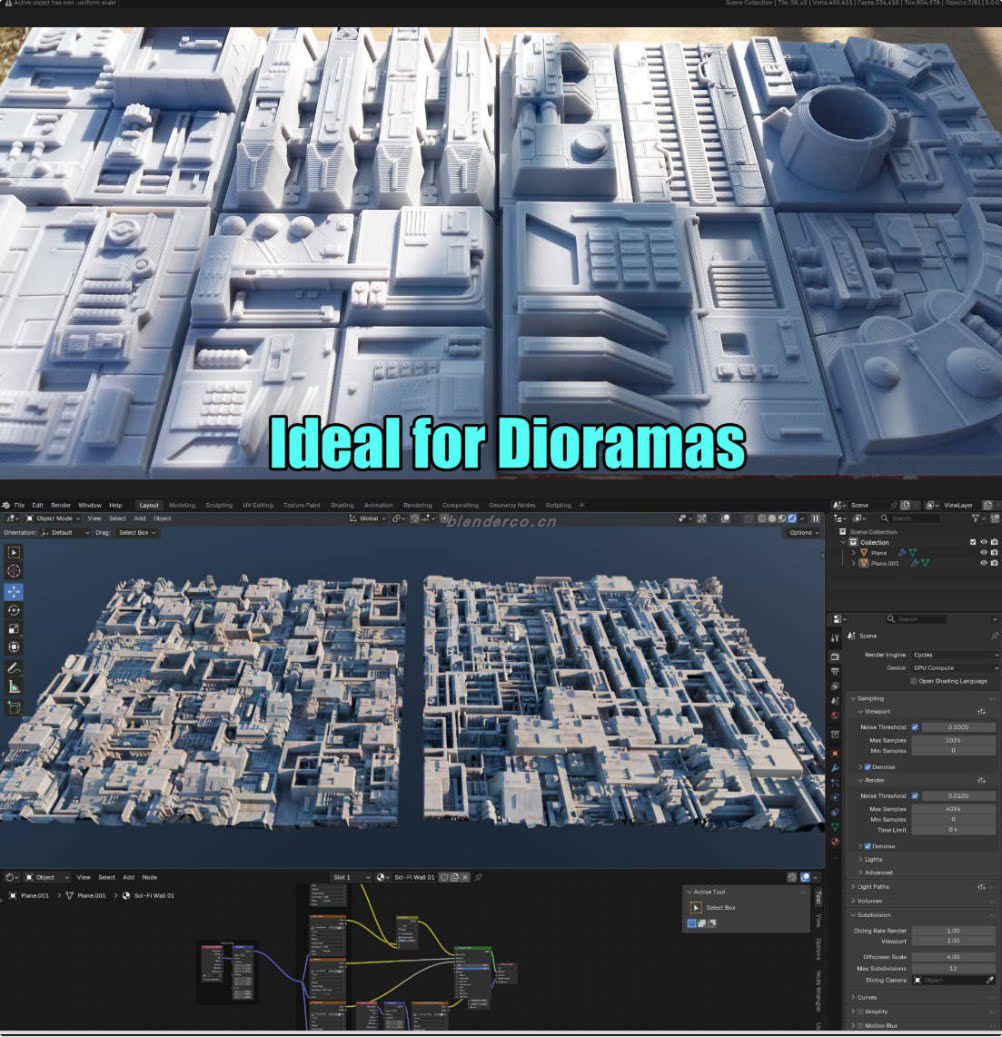This screenshot has height=1037, width=1002.
Task: Open the Output properties tab
Action: click(x=835, y=671)
